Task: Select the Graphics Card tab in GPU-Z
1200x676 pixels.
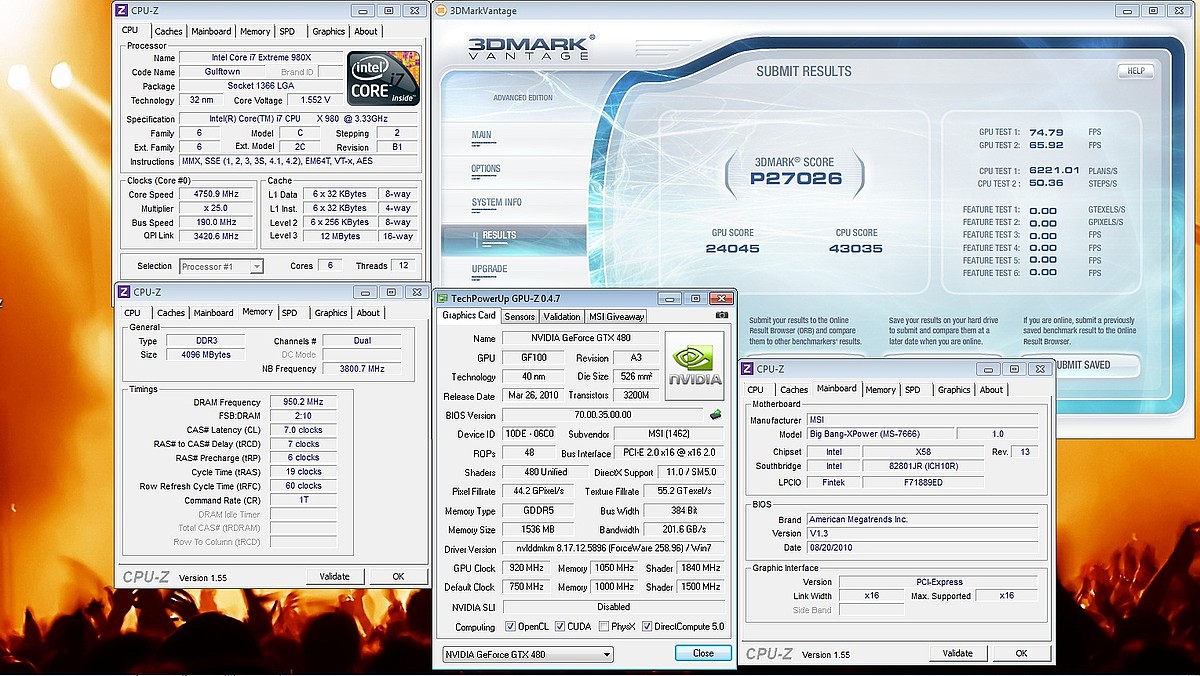Action: tap(469, 316)
